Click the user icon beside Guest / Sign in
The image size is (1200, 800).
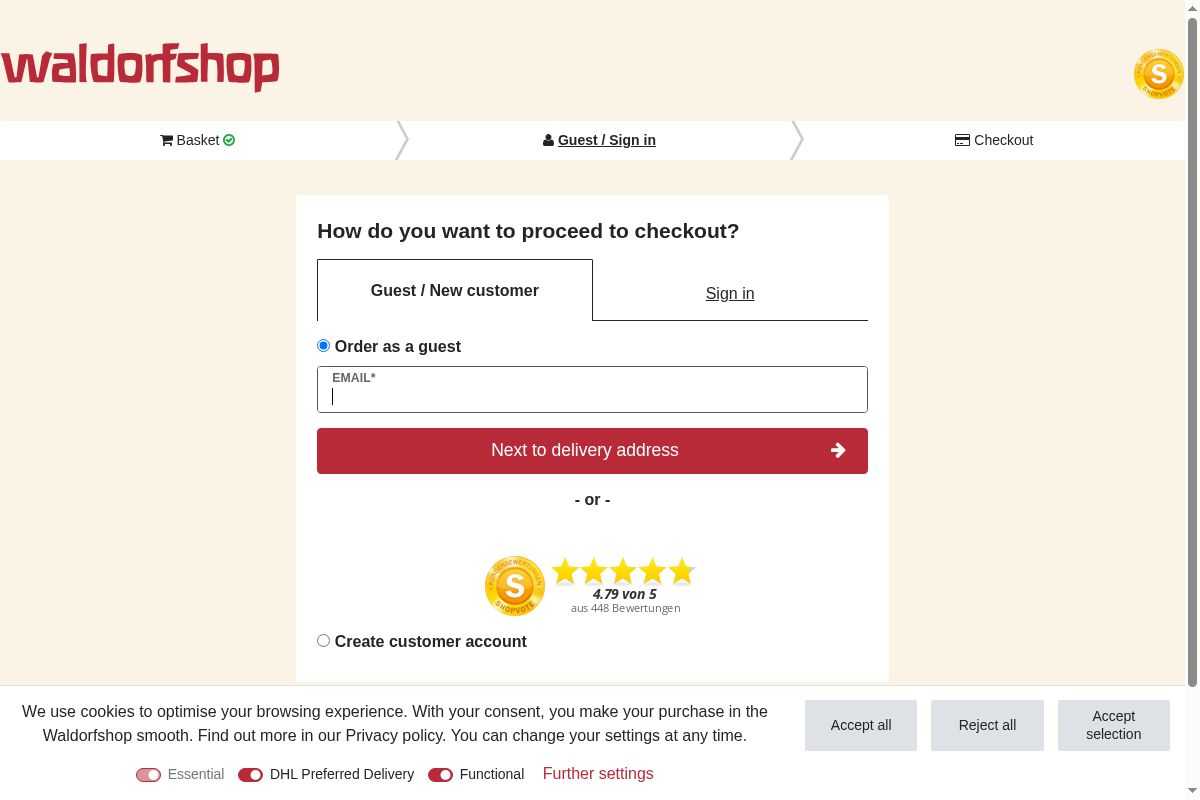[548, 140]
